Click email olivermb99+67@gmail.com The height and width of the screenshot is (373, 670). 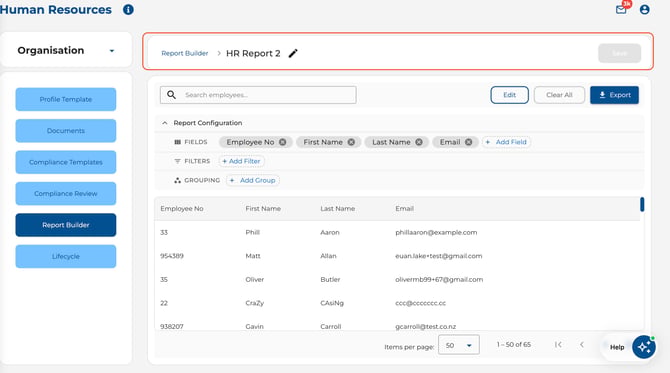click(x=439, y=279)
